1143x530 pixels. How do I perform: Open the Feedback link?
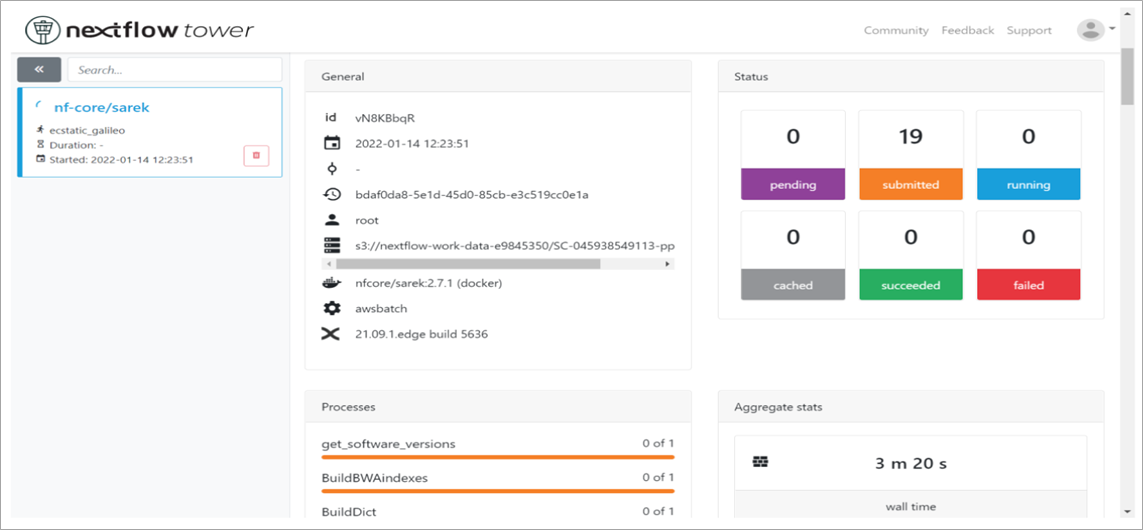967,31
